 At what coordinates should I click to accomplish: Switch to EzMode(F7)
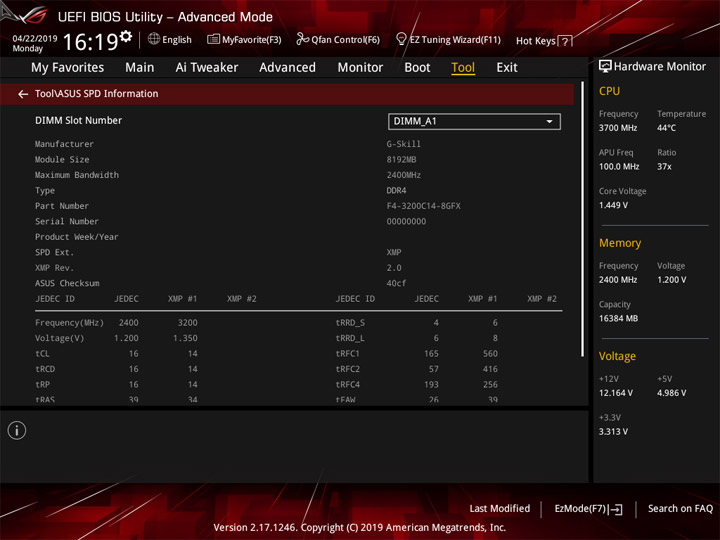[x=589, y=509]
